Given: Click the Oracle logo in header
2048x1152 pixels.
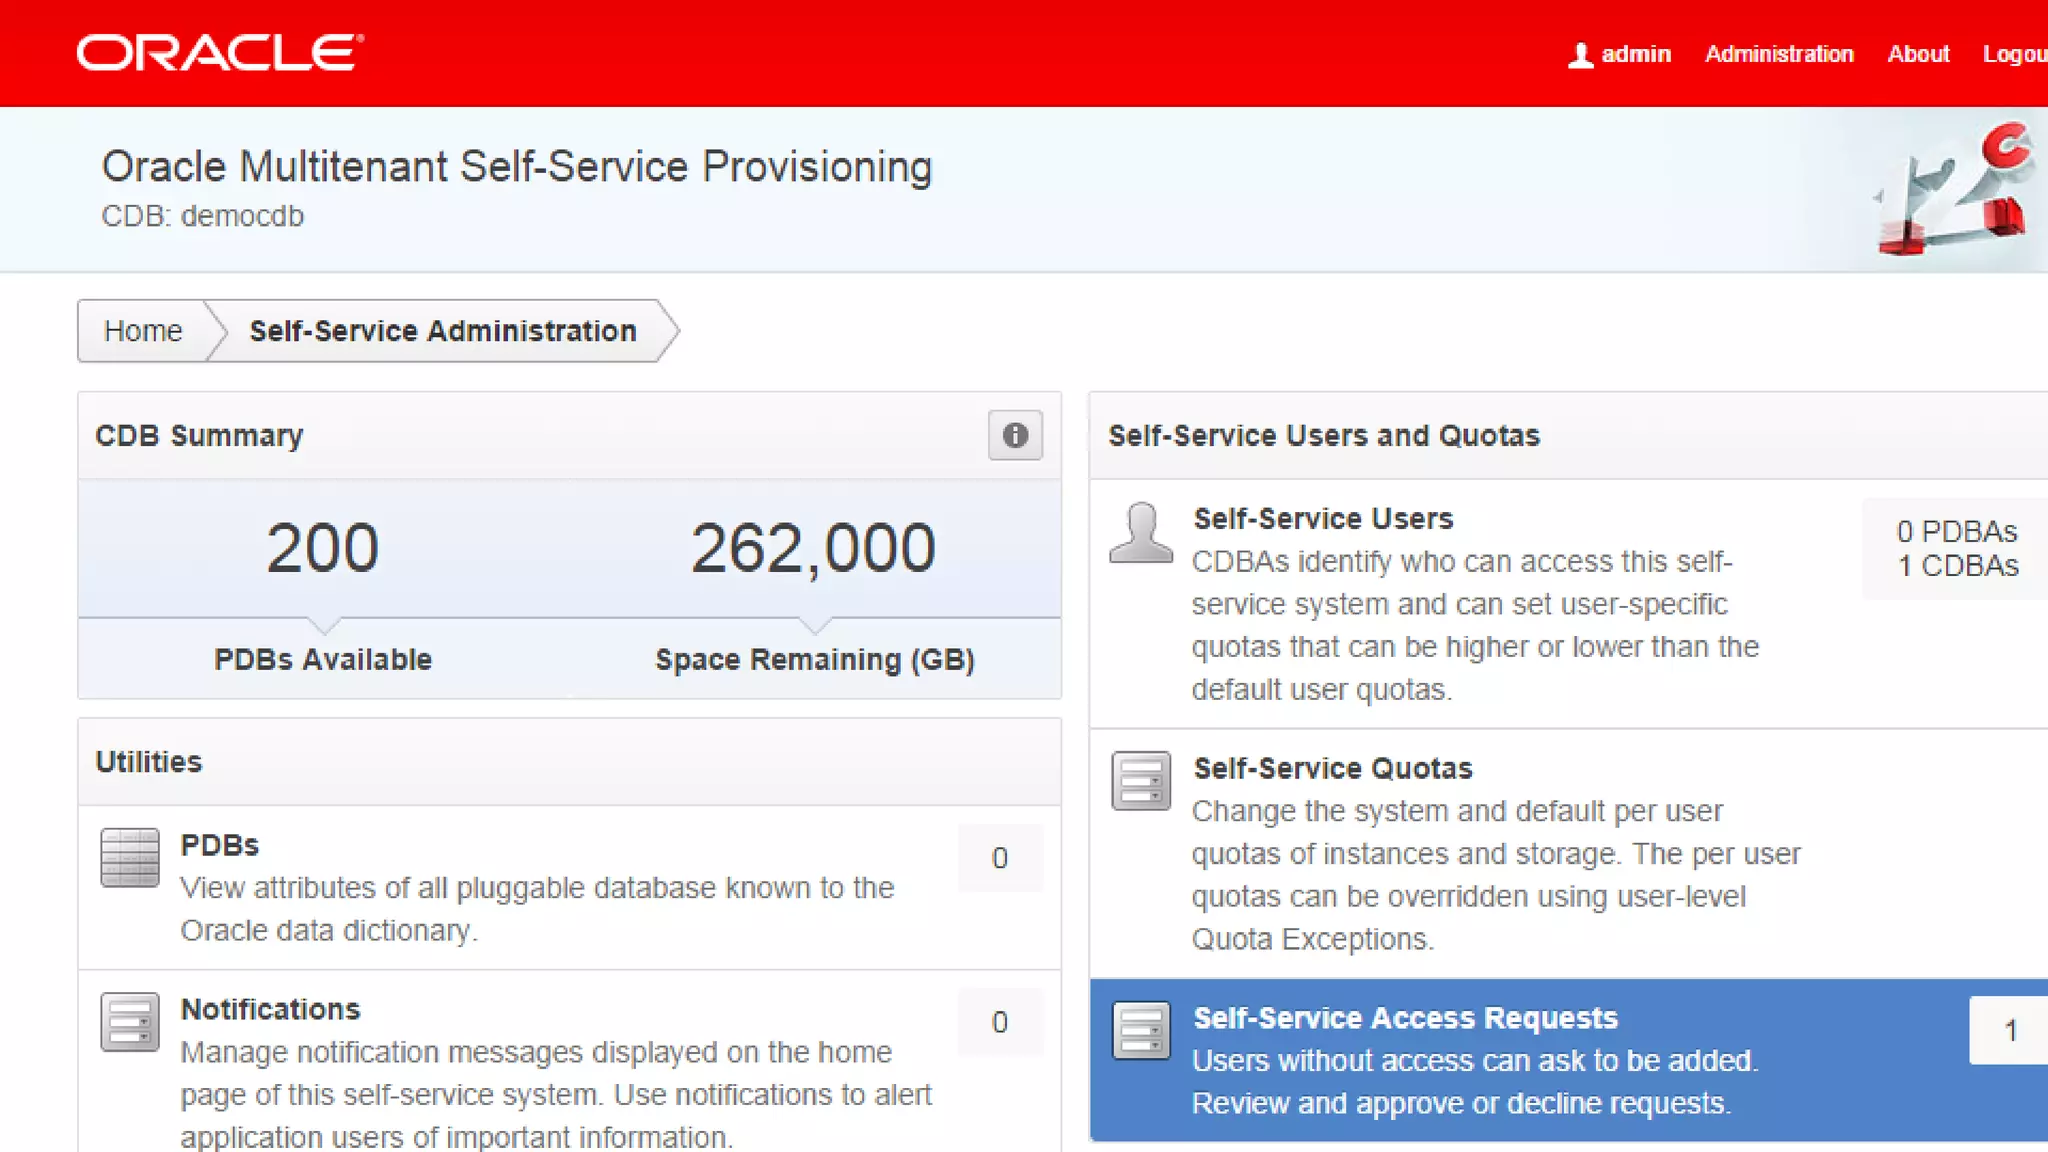Looking at the screenshot, I should point(220,53).
